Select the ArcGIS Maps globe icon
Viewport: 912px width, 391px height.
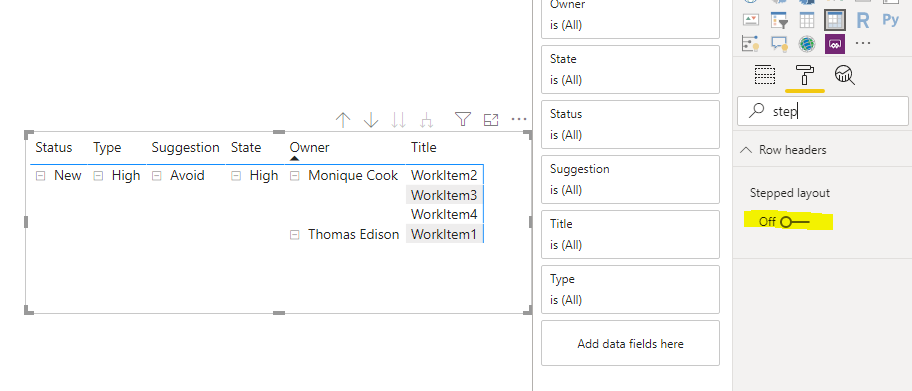807,43
